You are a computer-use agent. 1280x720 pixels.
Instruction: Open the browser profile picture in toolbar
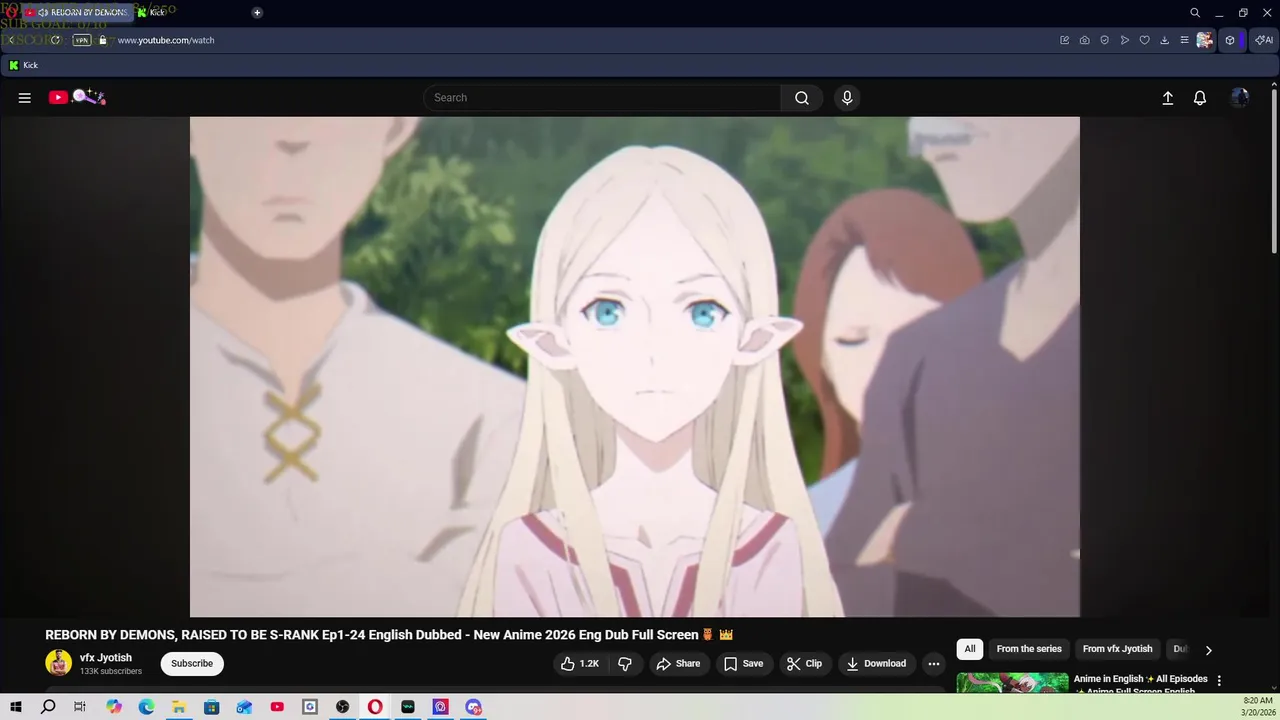[x=1205, y=40]
